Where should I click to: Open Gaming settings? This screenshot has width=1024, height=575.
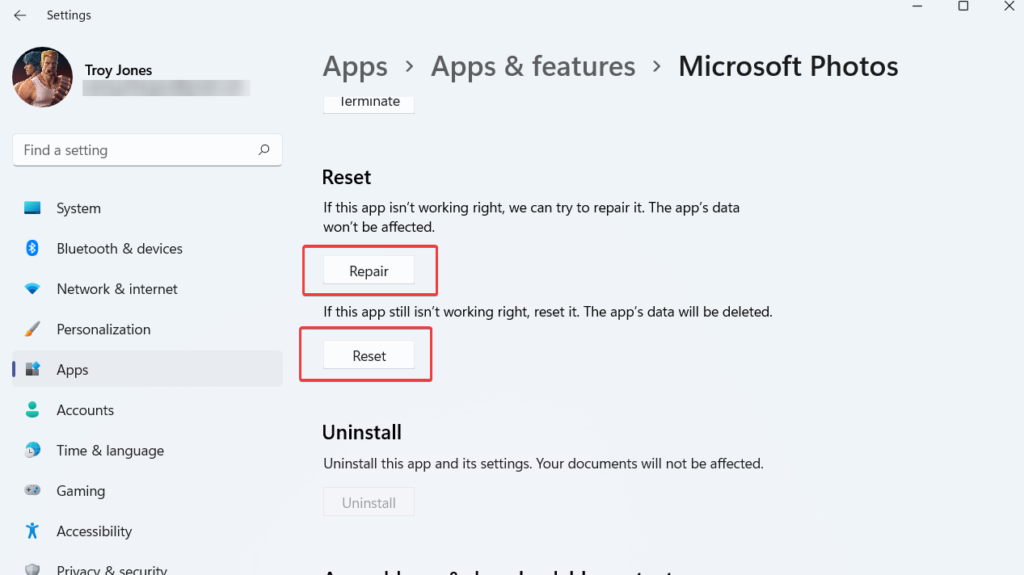click(147, 491)
